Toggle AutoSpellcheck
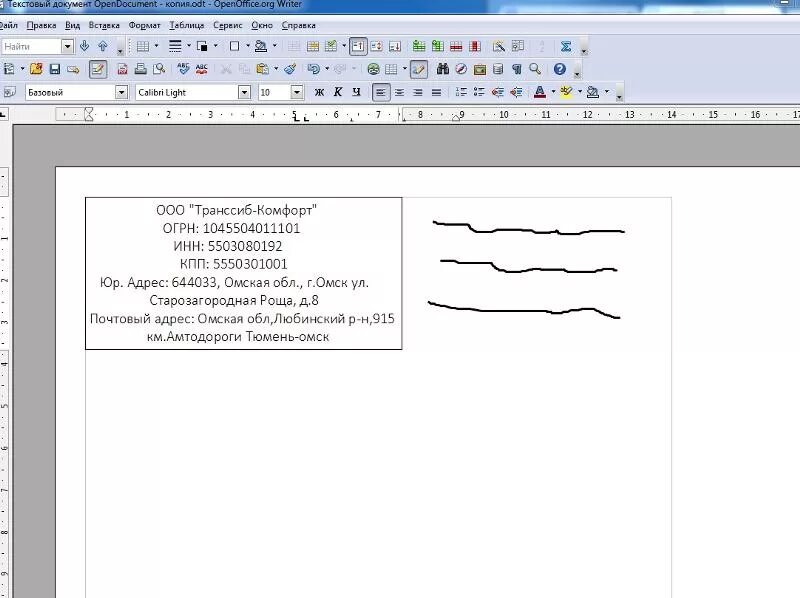 [x=202, y=69]
